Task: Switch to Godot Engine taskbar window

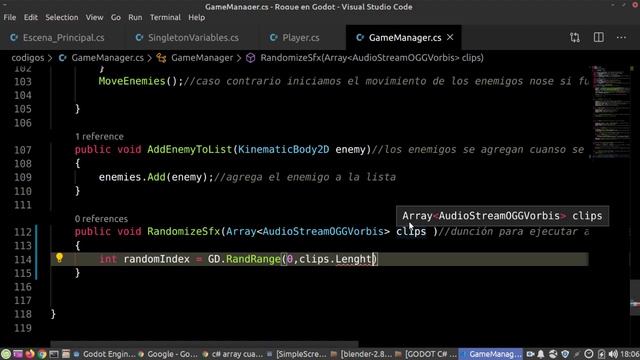Action: (x=104, y=354)
